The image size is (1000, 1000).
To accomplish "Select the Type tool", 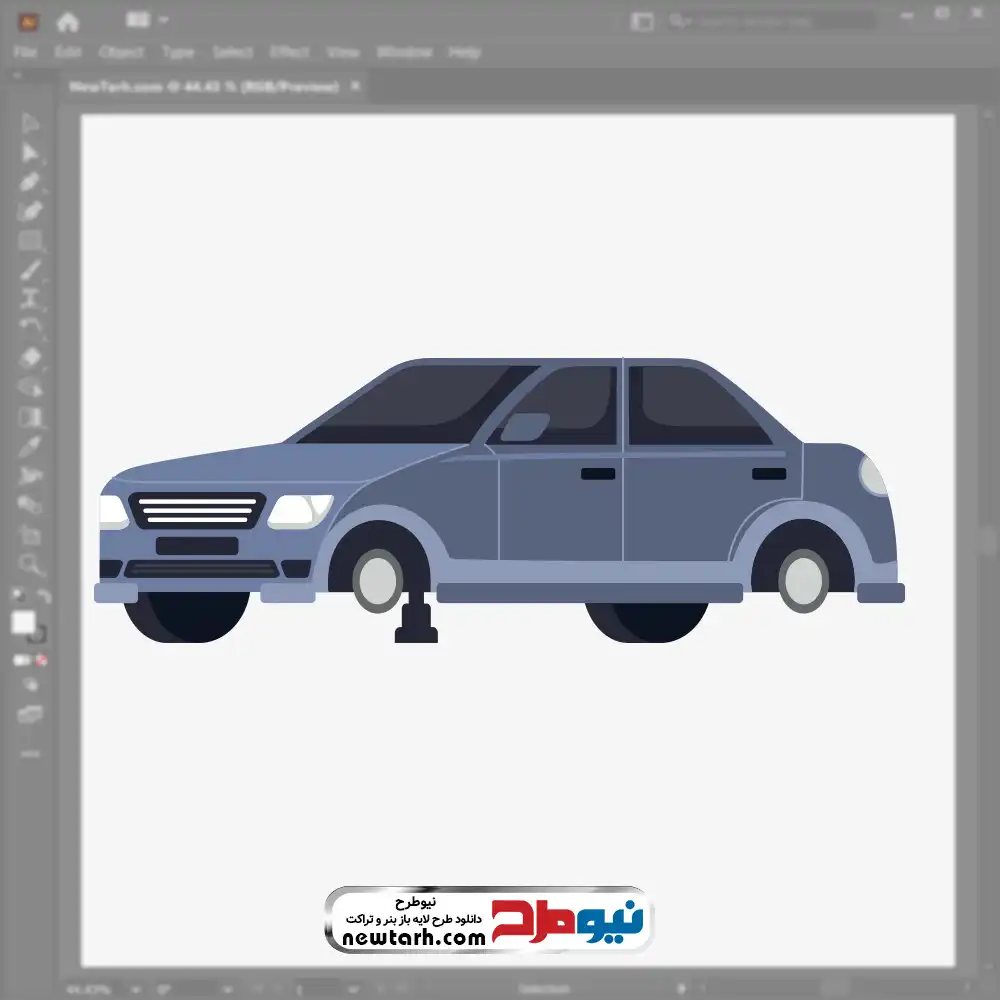I will click(x=30, y=298).
